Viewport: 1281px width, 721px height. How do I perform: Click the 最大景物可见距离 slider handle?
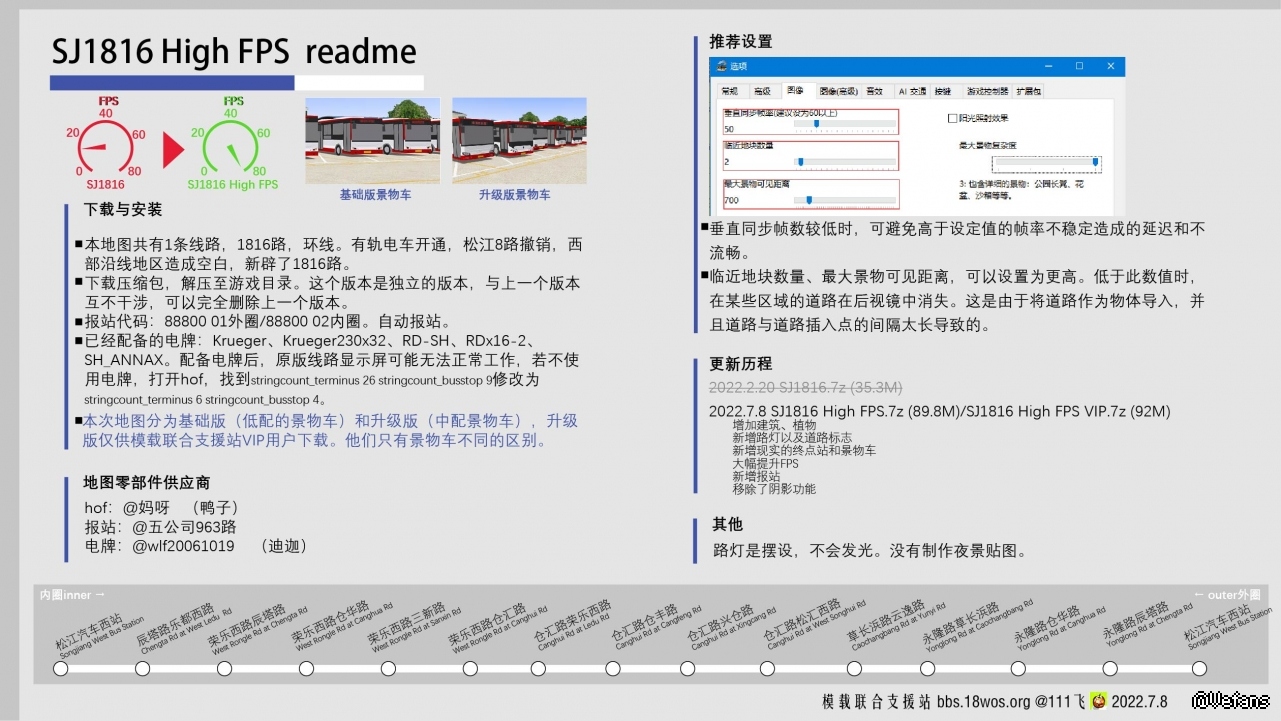click(808, 200)
